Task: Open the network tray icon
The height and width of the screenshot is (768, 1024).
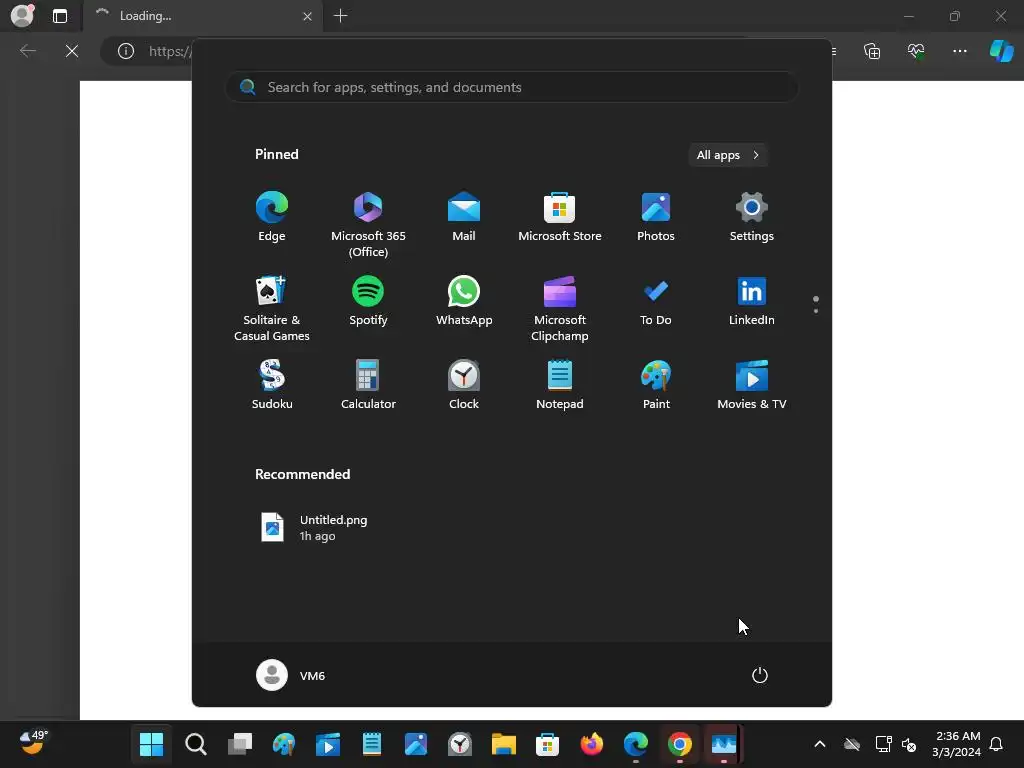Action: tap(883, 744)
